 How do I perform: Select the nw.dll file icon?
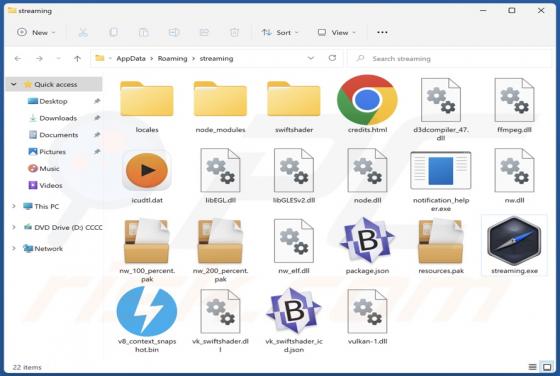(514, 170)
